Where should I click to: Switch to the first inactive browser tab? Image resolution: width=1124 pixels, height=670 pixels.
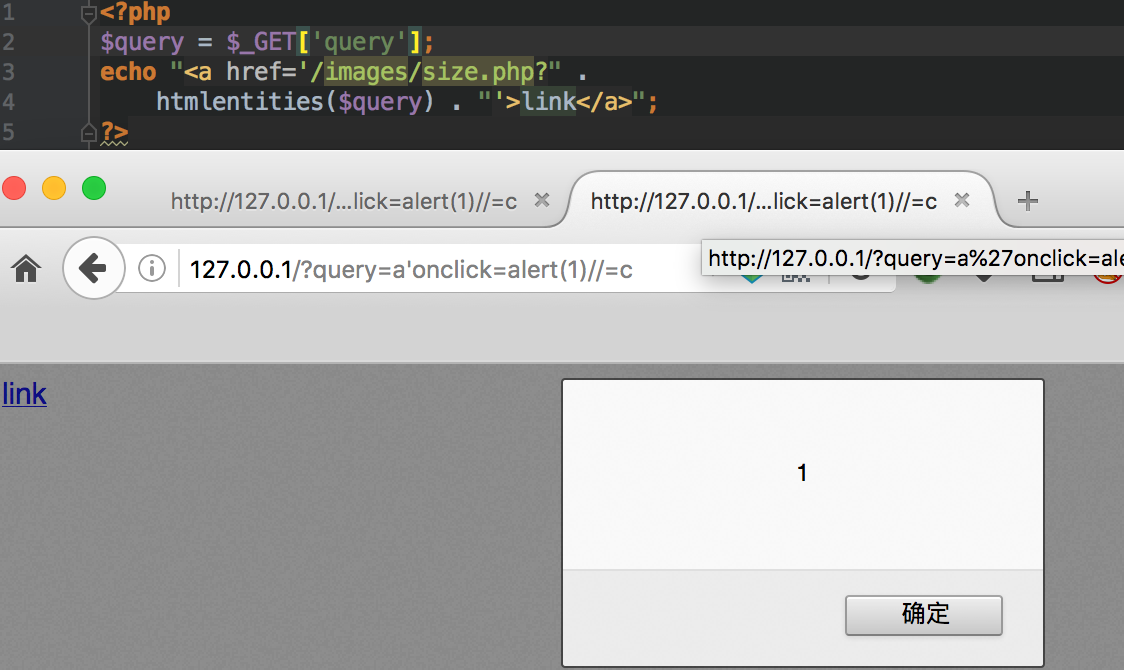click(344, 201)
